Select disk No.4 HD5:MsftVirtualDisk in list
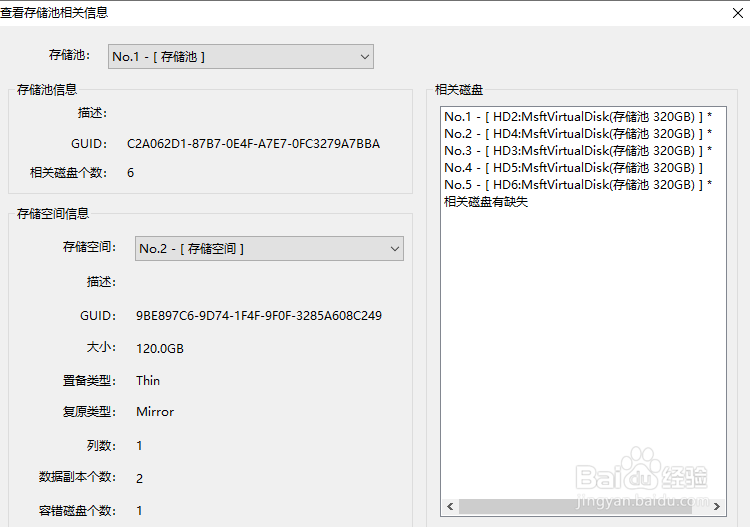750x527 pixels. pos(573,168)
